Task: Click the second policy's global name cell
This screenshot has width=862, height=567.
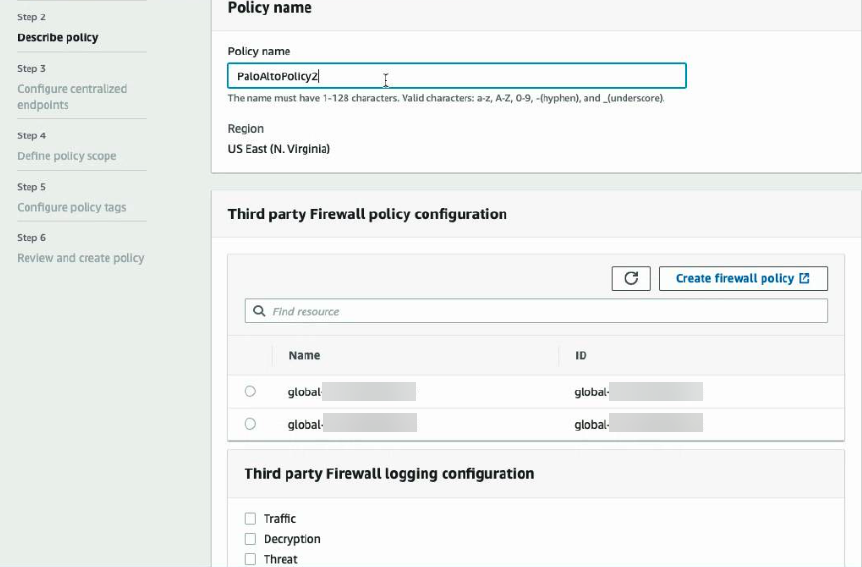Action: coord(351,424)
